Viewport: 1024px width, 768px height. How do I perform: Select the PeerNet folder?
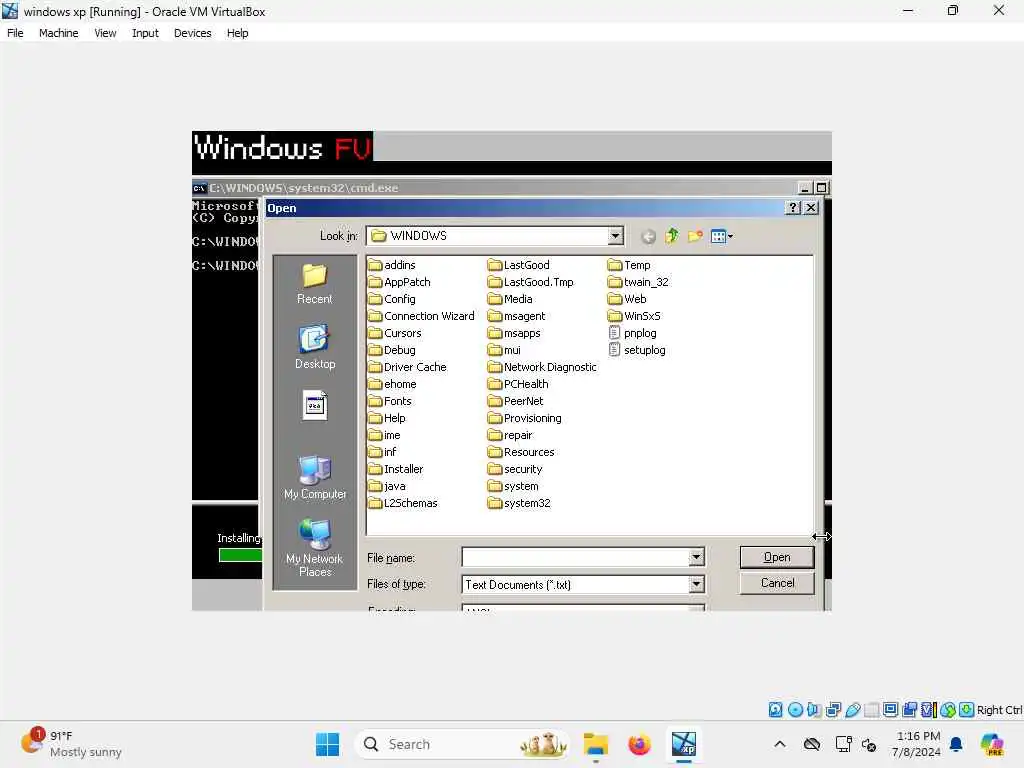[516, 401]
